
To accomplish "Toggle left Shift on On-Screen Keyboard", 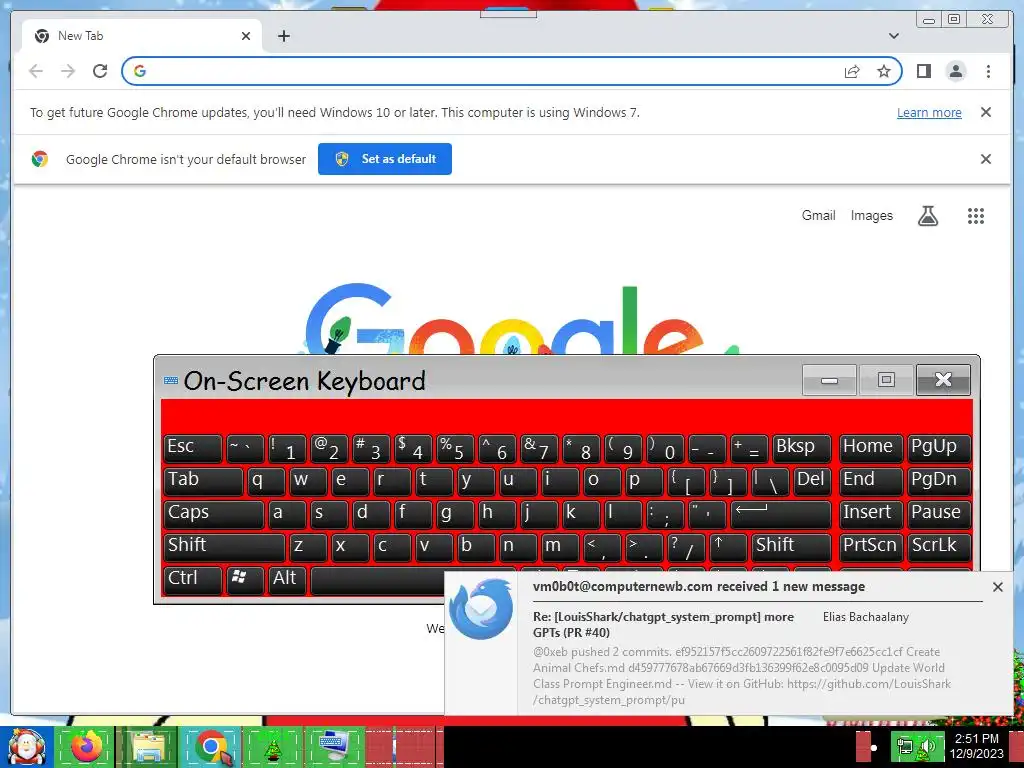I will point(224,547).
